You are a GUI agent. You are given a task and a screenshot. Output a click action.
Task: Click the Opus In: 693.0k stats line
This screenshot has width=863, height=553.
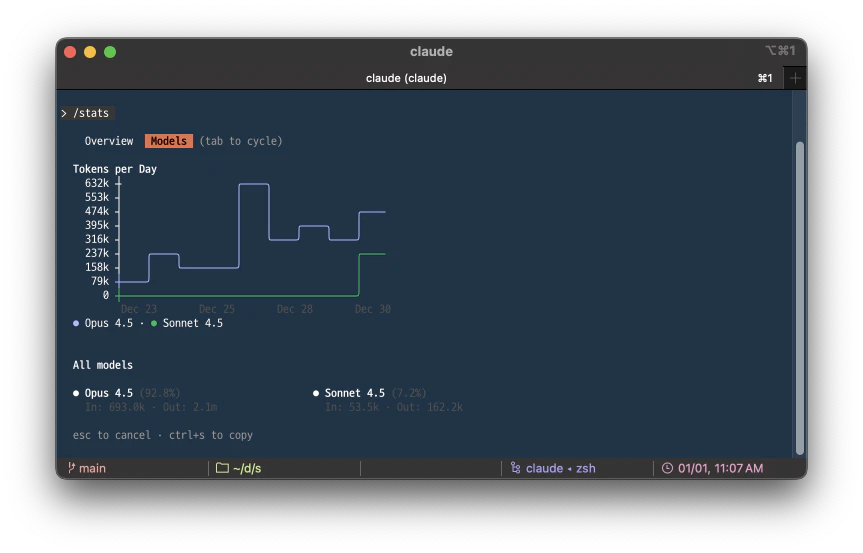[x=151, y=407]
